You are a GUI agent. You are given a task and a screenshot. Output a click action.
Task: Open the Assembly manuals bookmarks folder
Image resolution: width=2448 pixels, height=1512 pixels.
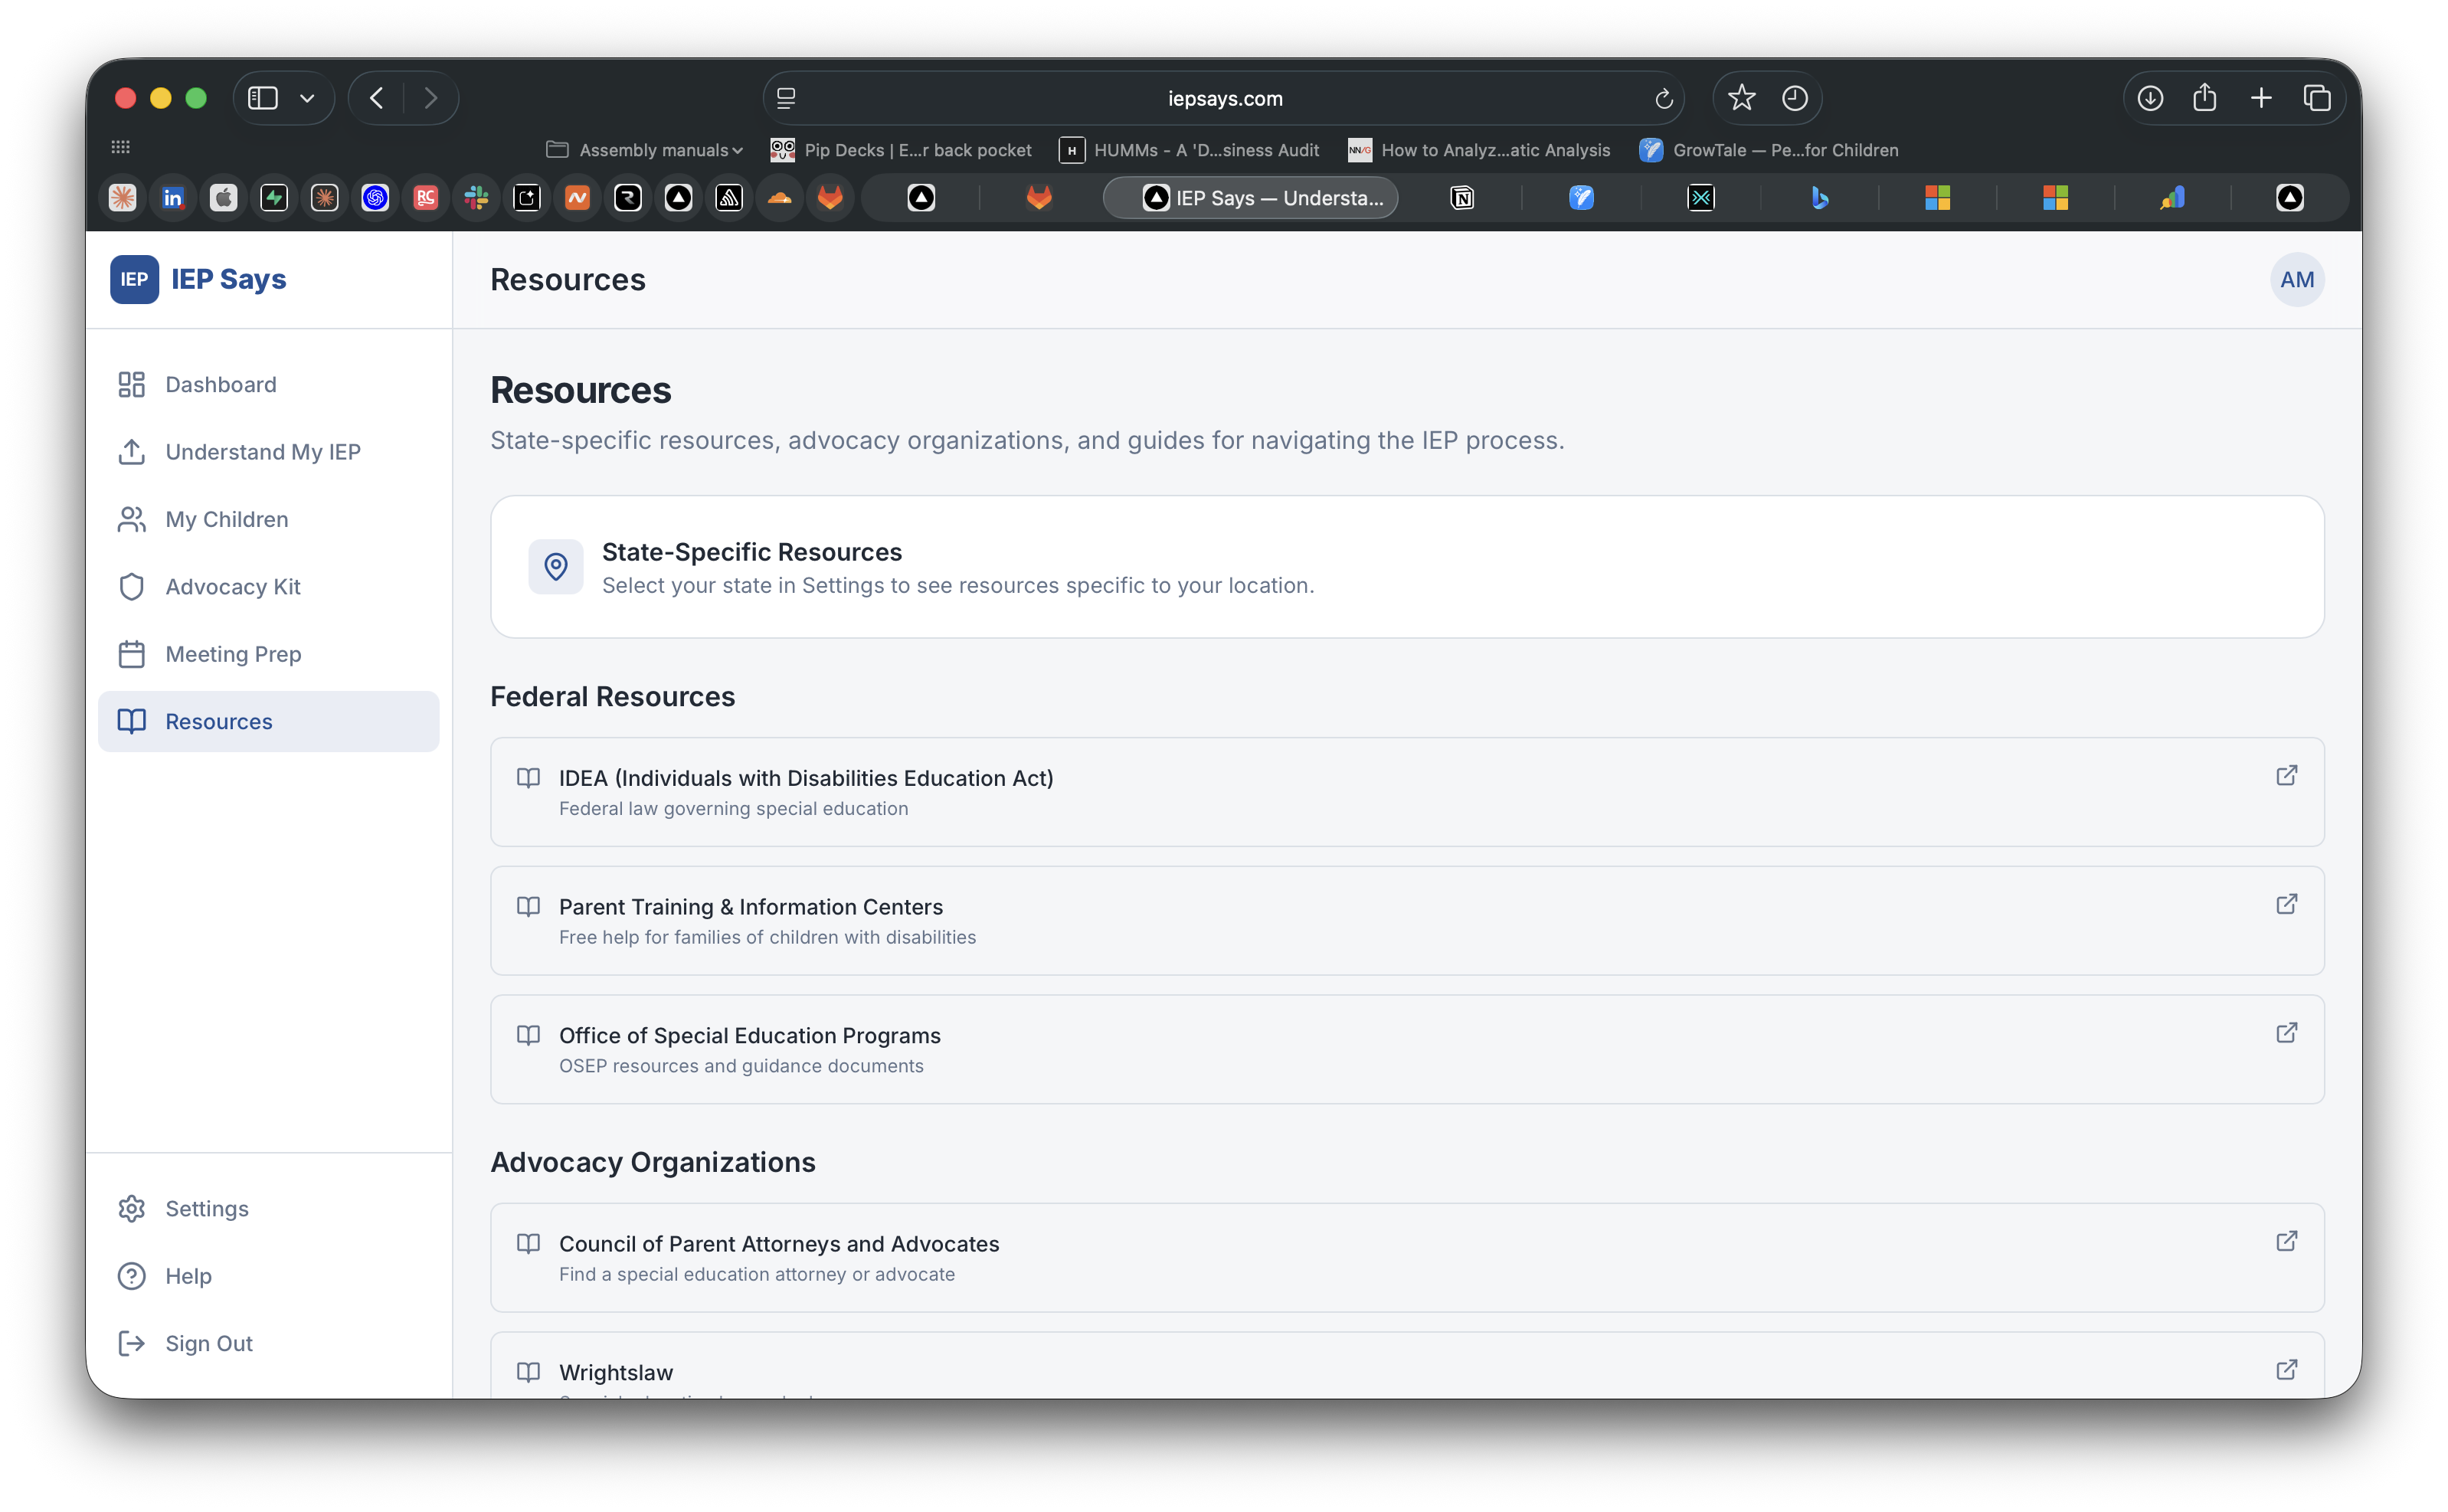(644, 150)
